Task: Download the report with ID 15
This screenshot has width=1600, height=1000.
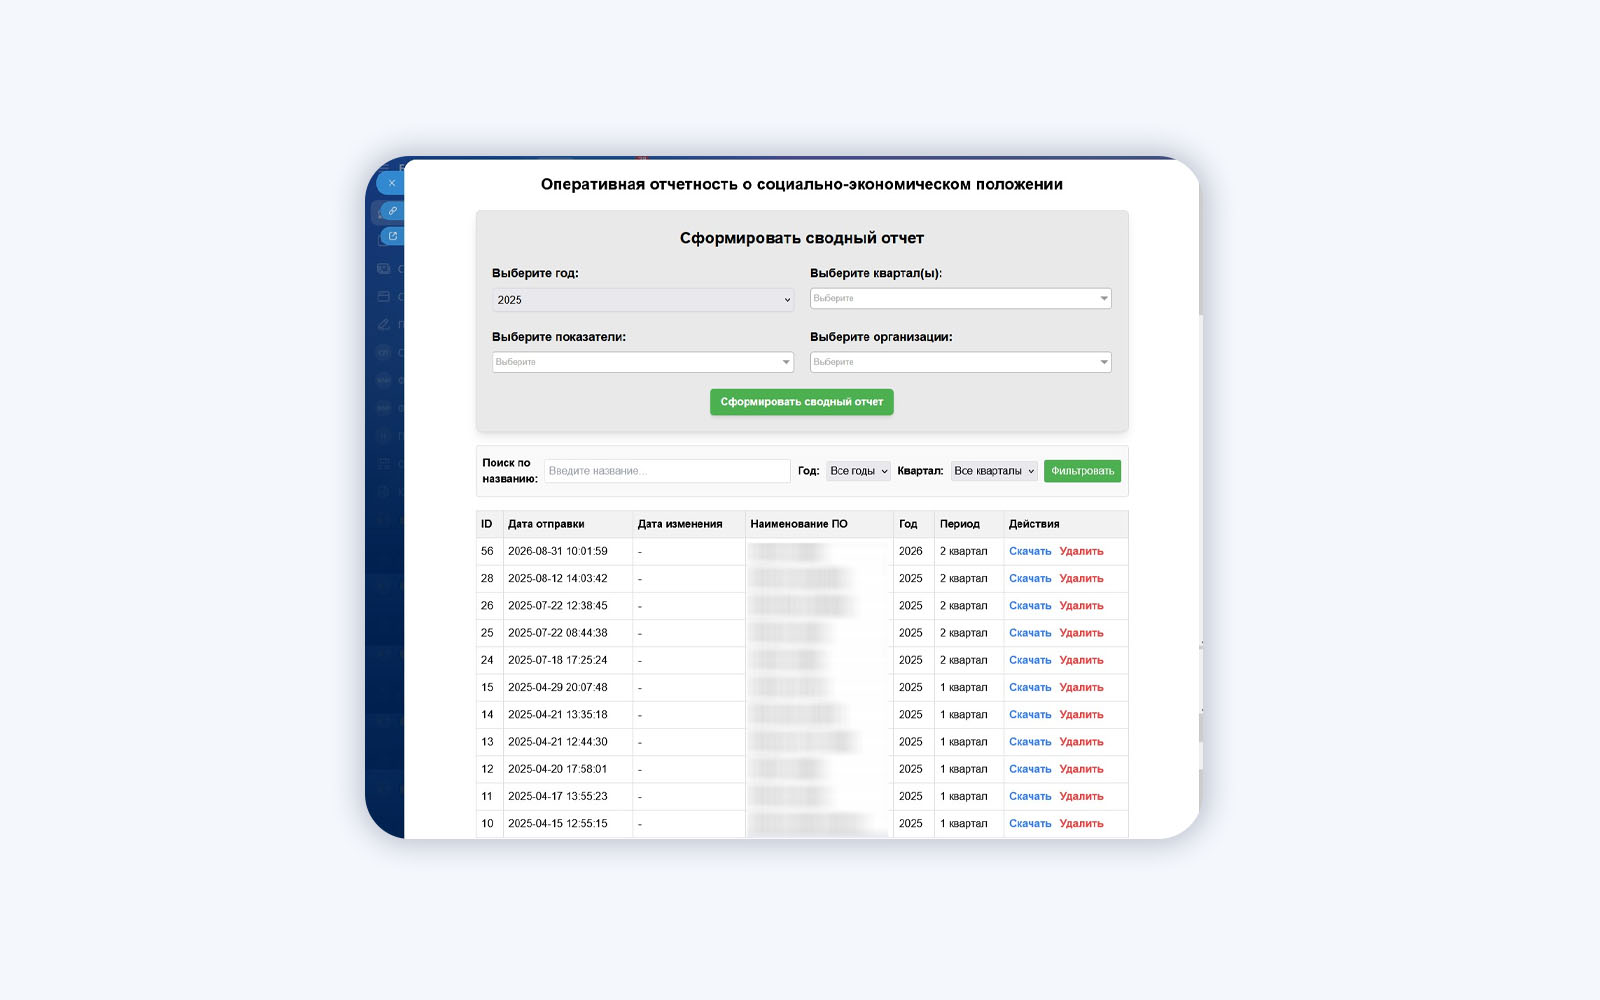Action: click(x=1030, y=687)
